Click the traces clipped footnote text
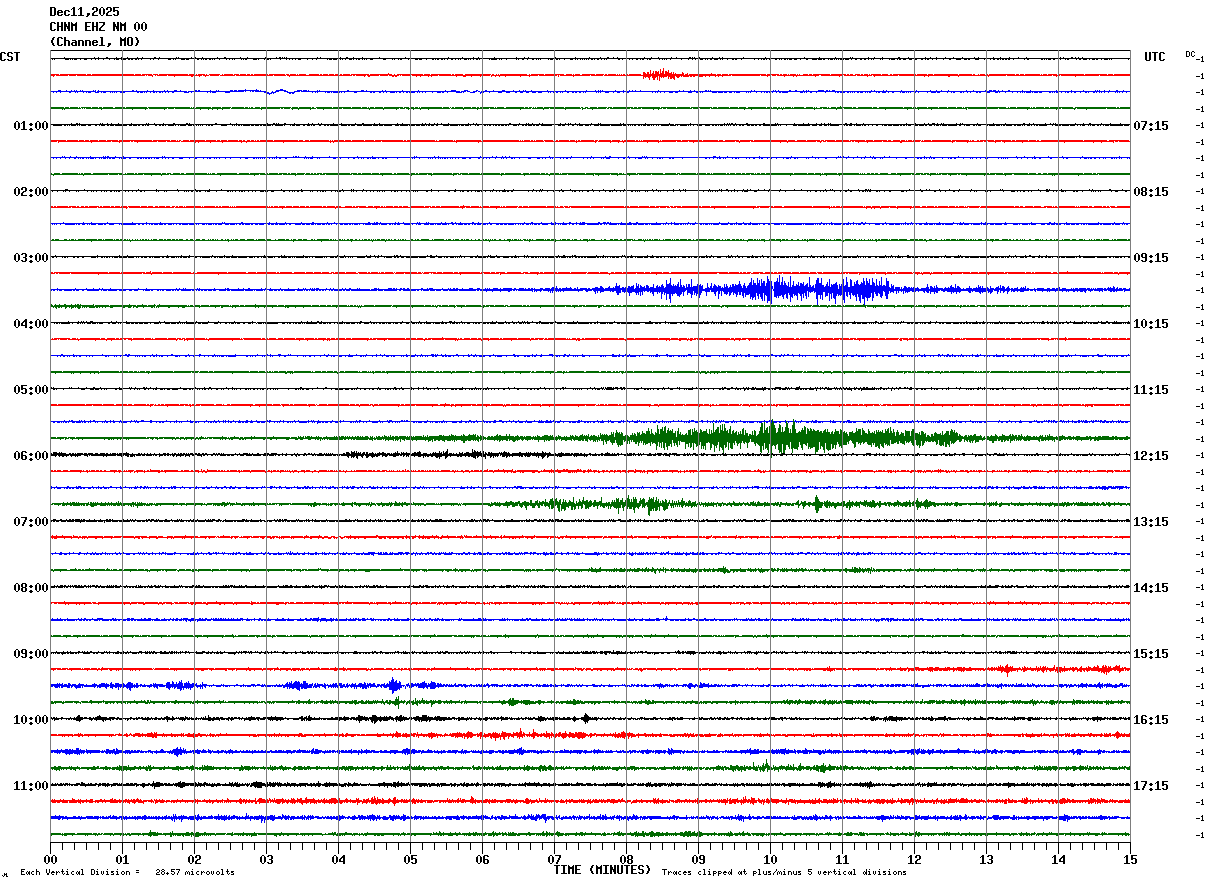This screenshot has height=886, width=1210. pos(784,873)
